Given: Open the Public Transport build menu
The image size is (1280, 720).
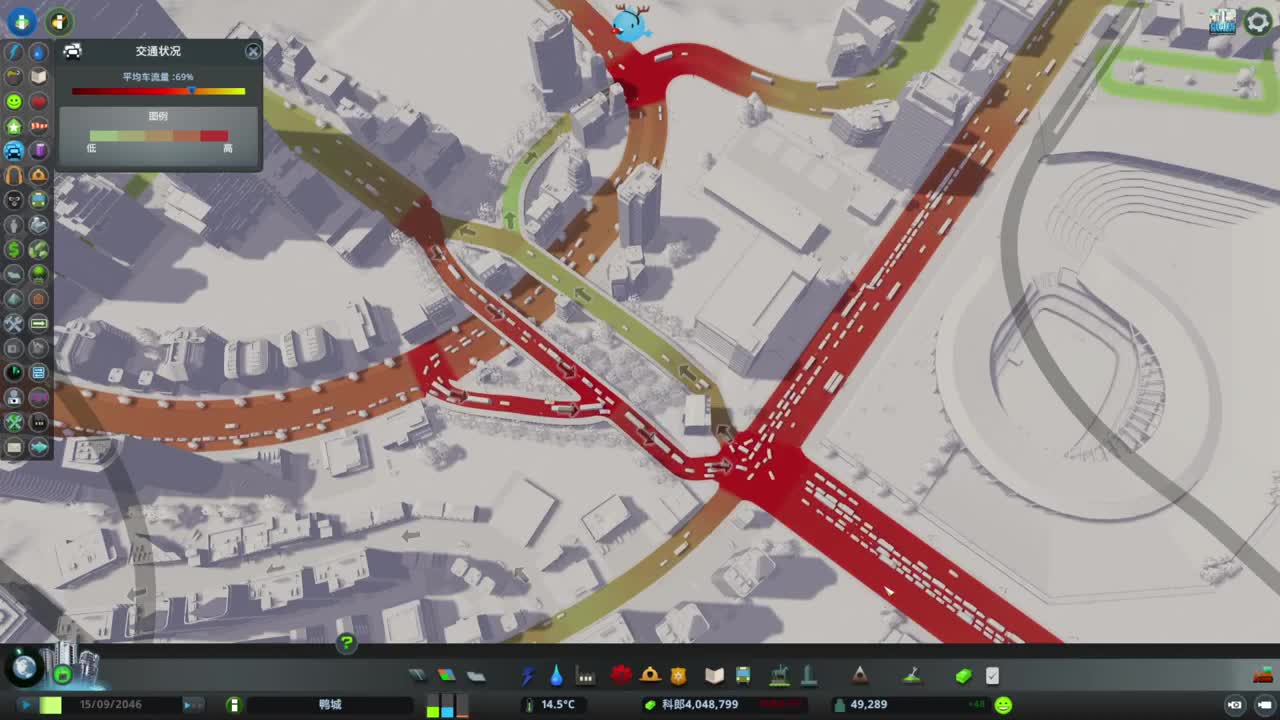Looking at the screenshot, I should coord(743,676).
